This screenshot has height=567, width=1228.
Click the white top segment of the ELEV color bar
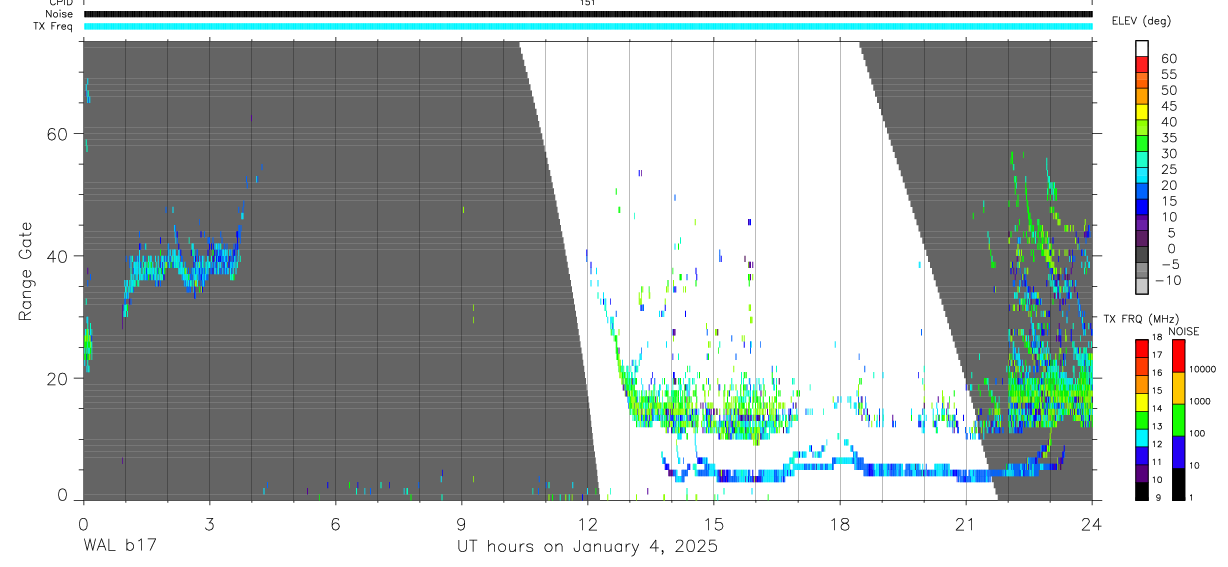(1143, 50)
